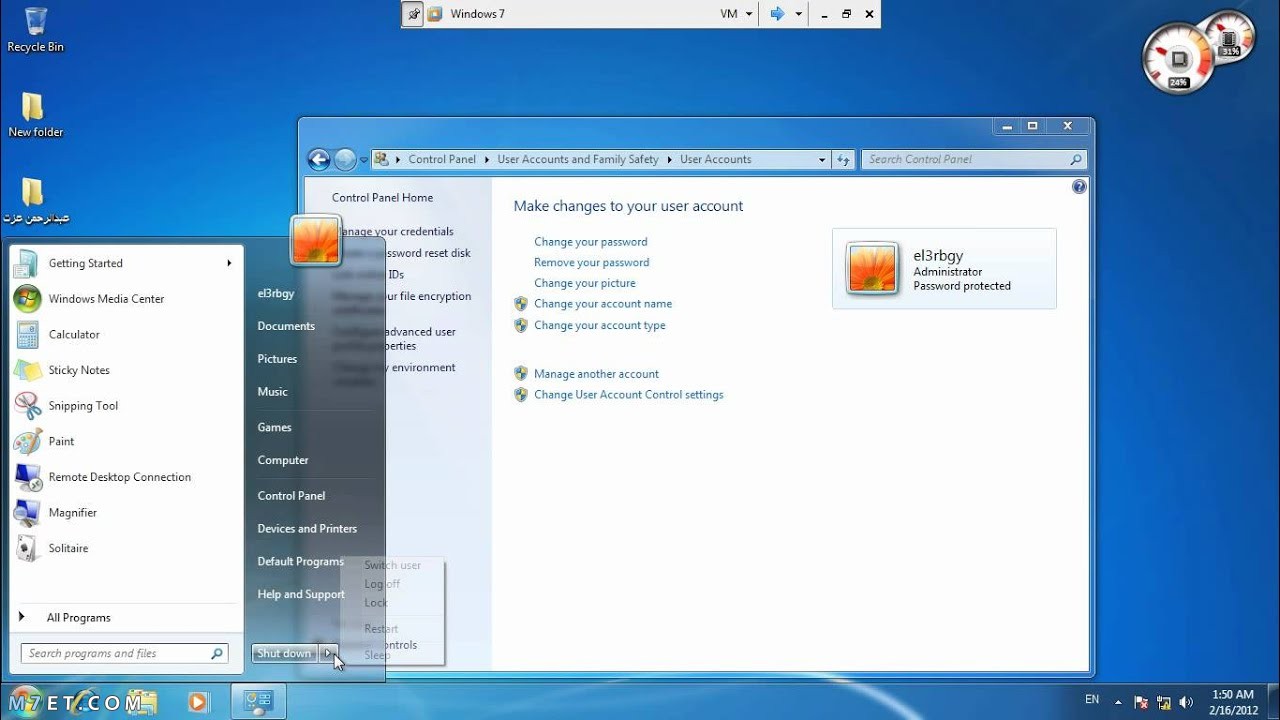The height and width of the screenshot is (720, 1280).
Task: Click the address bar refresh button
Action: click(843, 159)
